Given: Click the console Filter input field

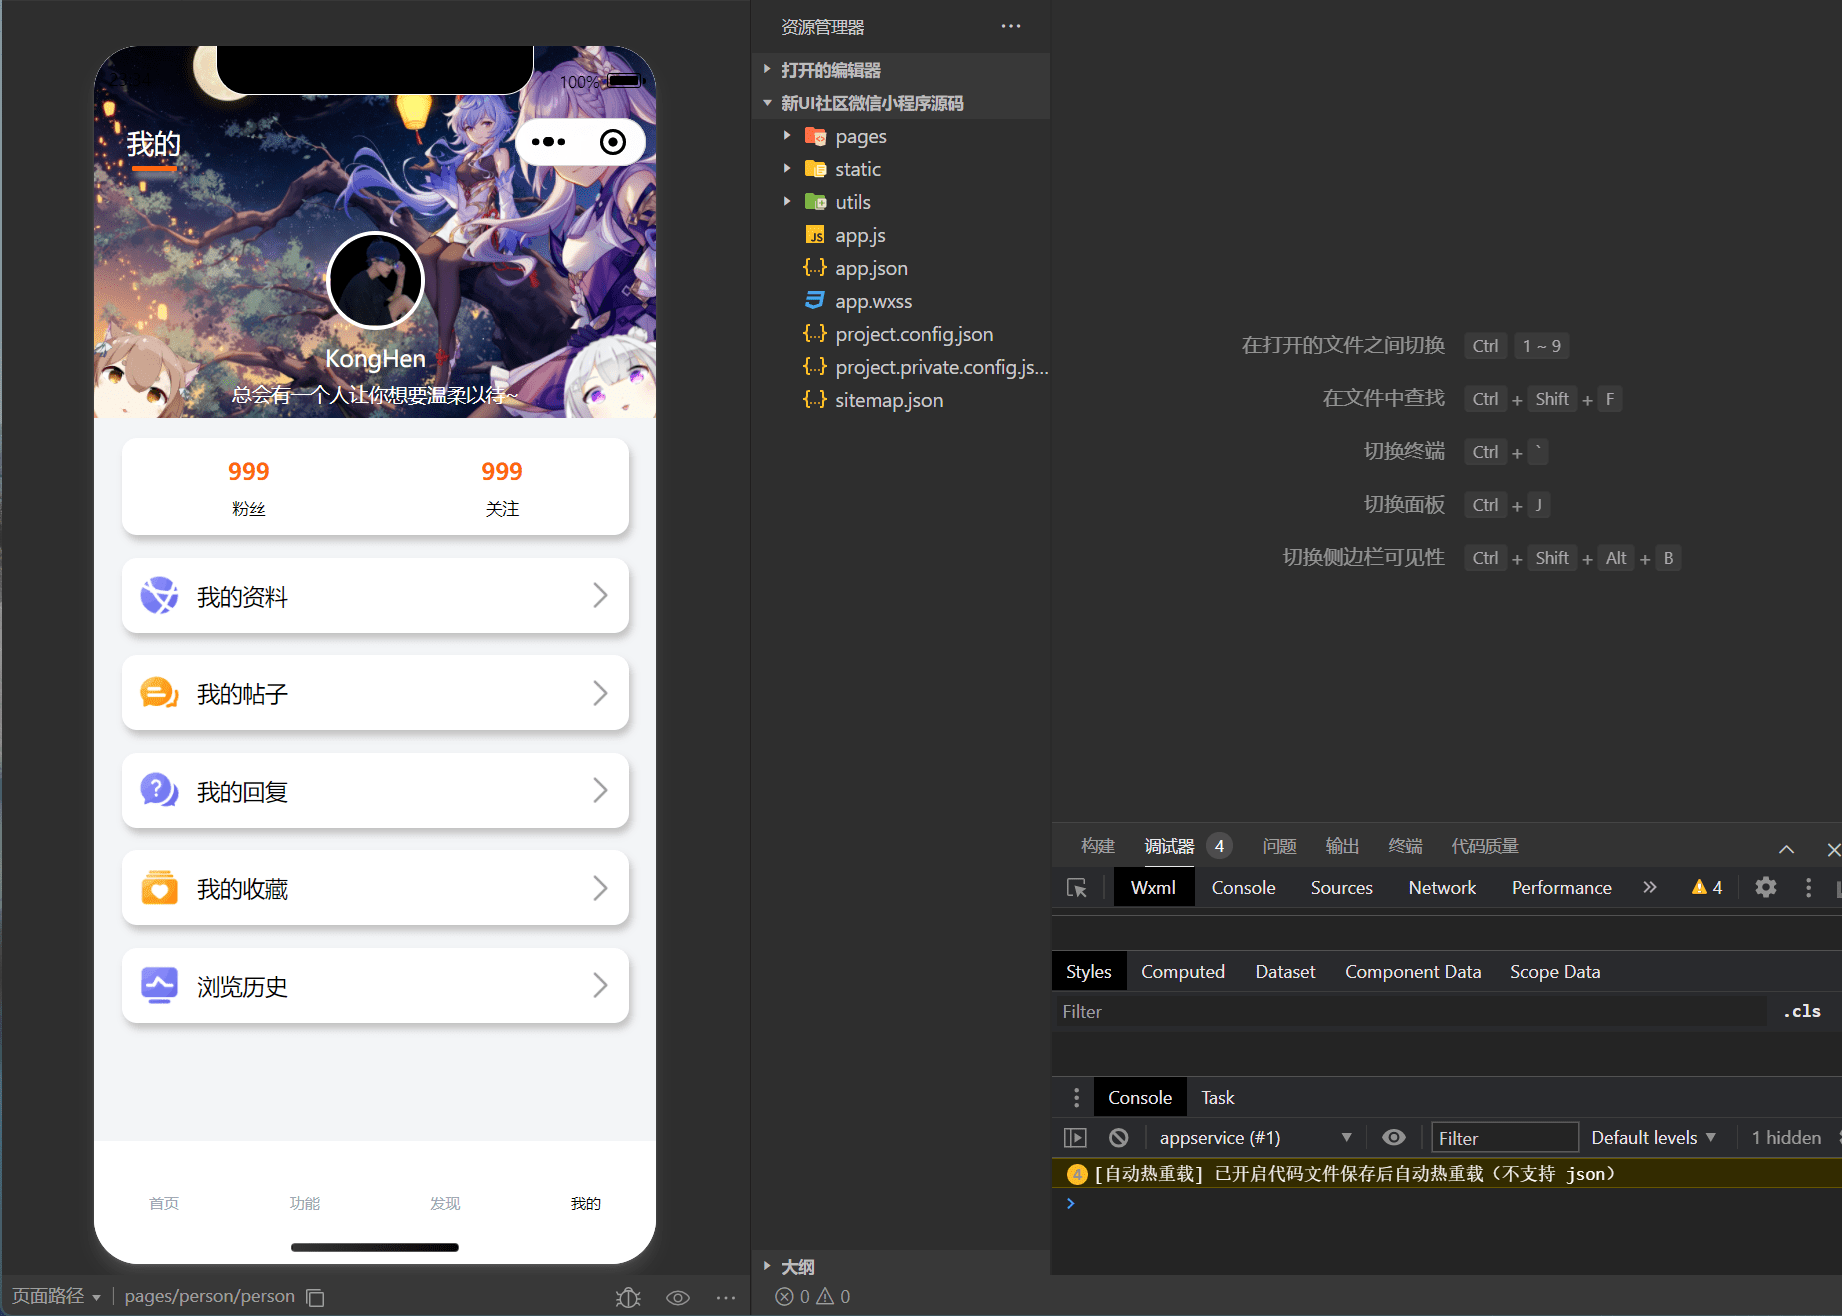Looking at the screenshot, I should [1504, 1137].
